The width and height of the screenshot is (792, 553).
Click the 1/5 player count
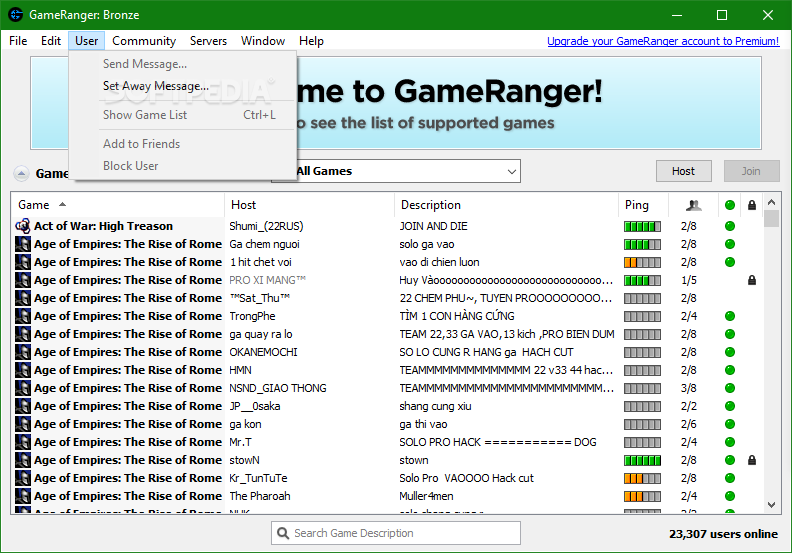click(688, 280)
